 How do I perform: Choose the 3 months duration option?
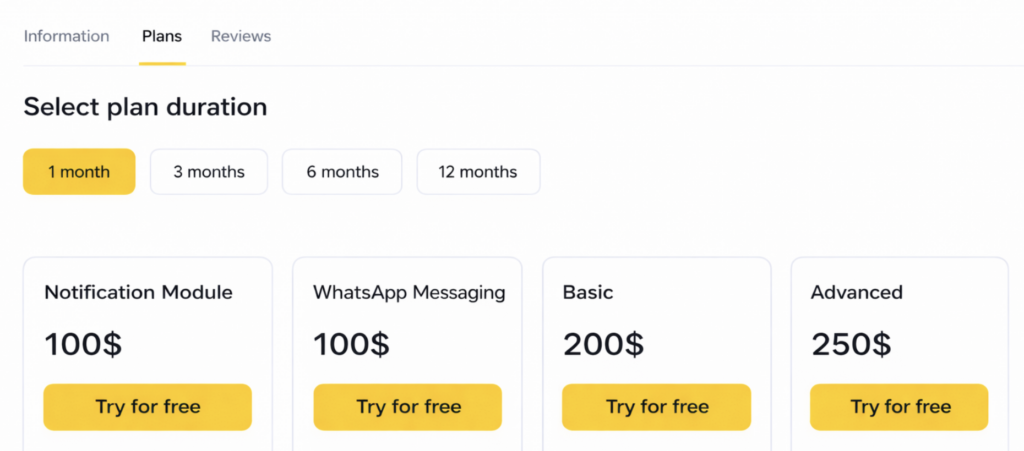pos(209,172)
